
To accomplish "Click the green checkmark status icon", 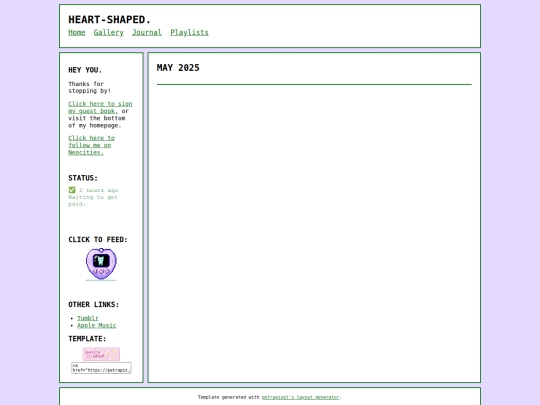I will tap(72, 190).
